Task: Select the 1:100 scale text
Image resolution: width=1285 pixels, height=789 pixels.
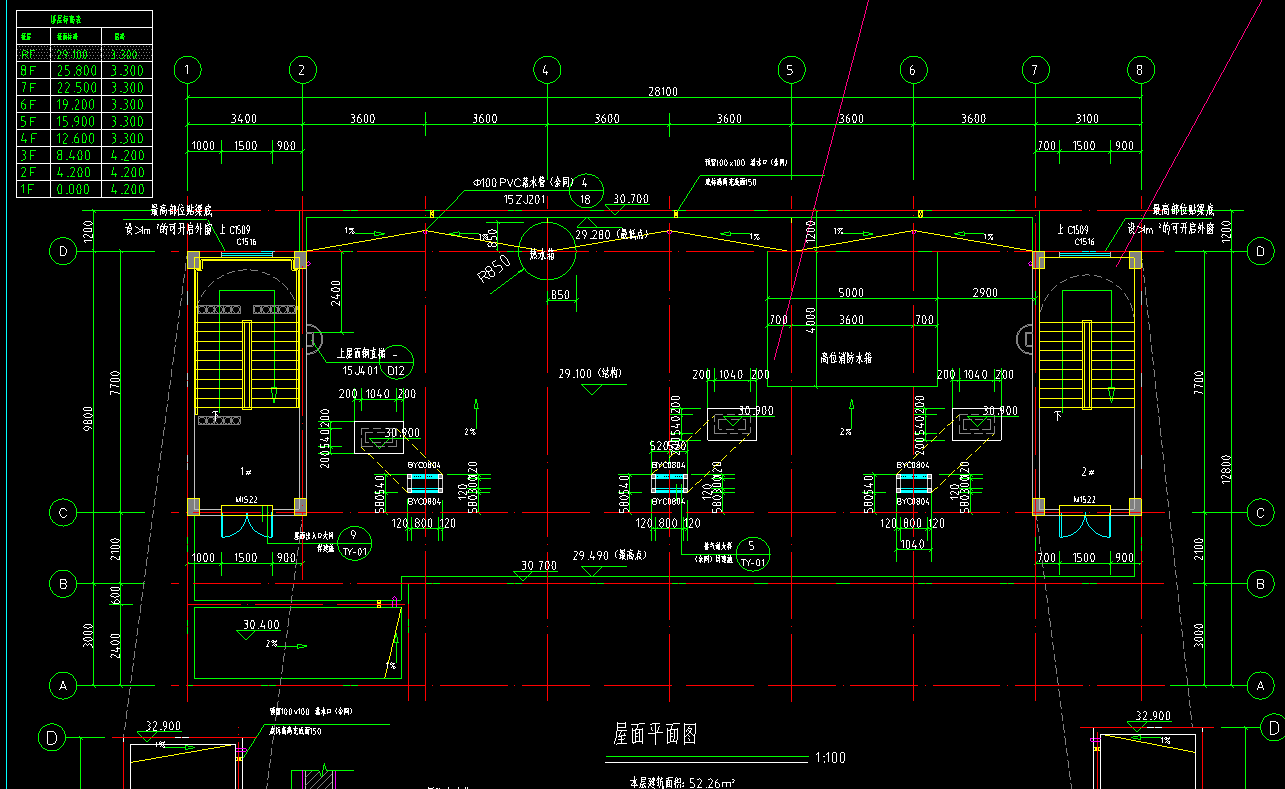Action: click(x=830, y=758)
